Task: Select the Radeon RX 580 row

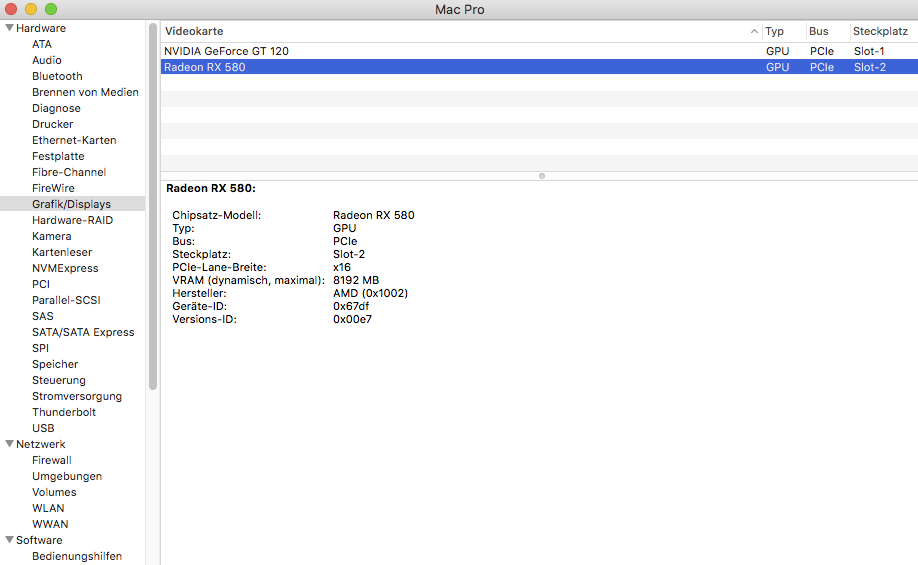Action: click(539, 67)
